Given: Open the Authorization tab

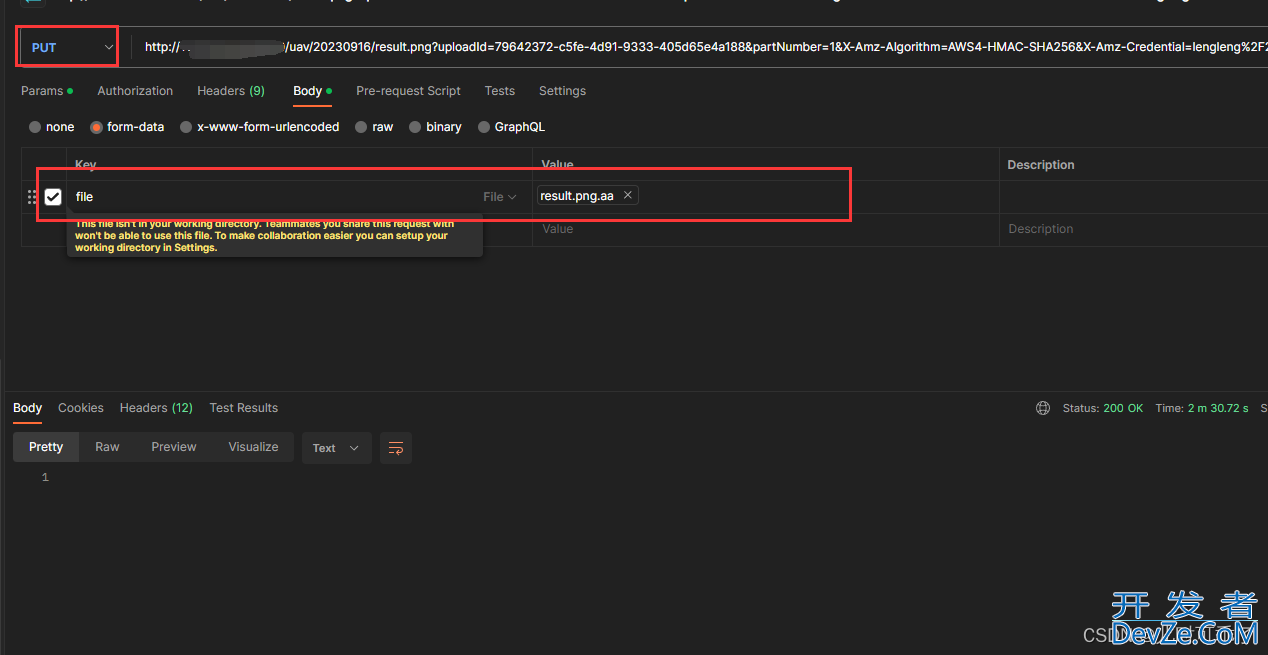Looking at the screenshot, I should (x=135, y=91).
